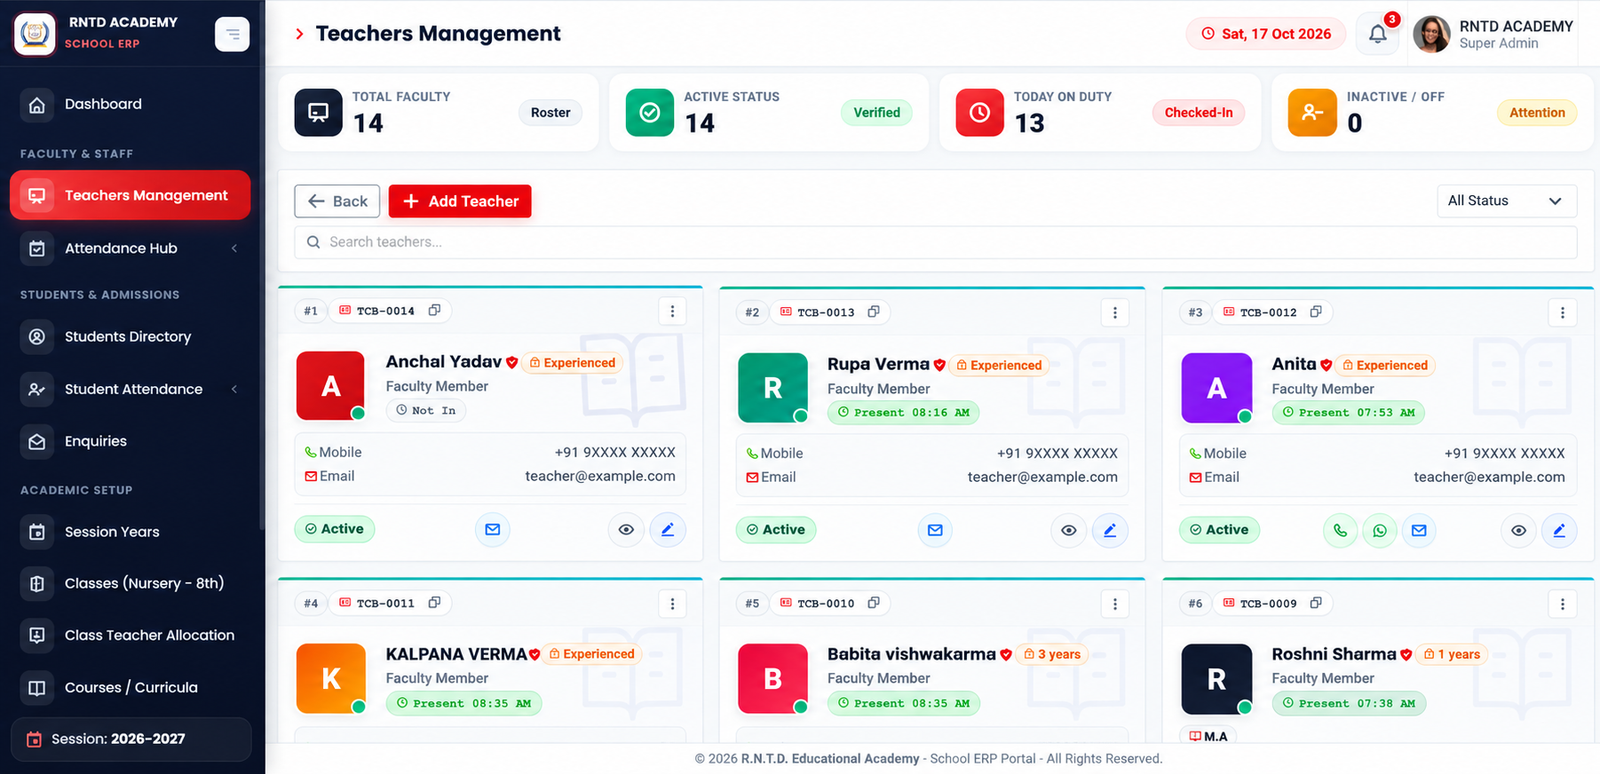Click the Checked-In badge
The image size is (1600, 774).
[x=1198, y=113]
